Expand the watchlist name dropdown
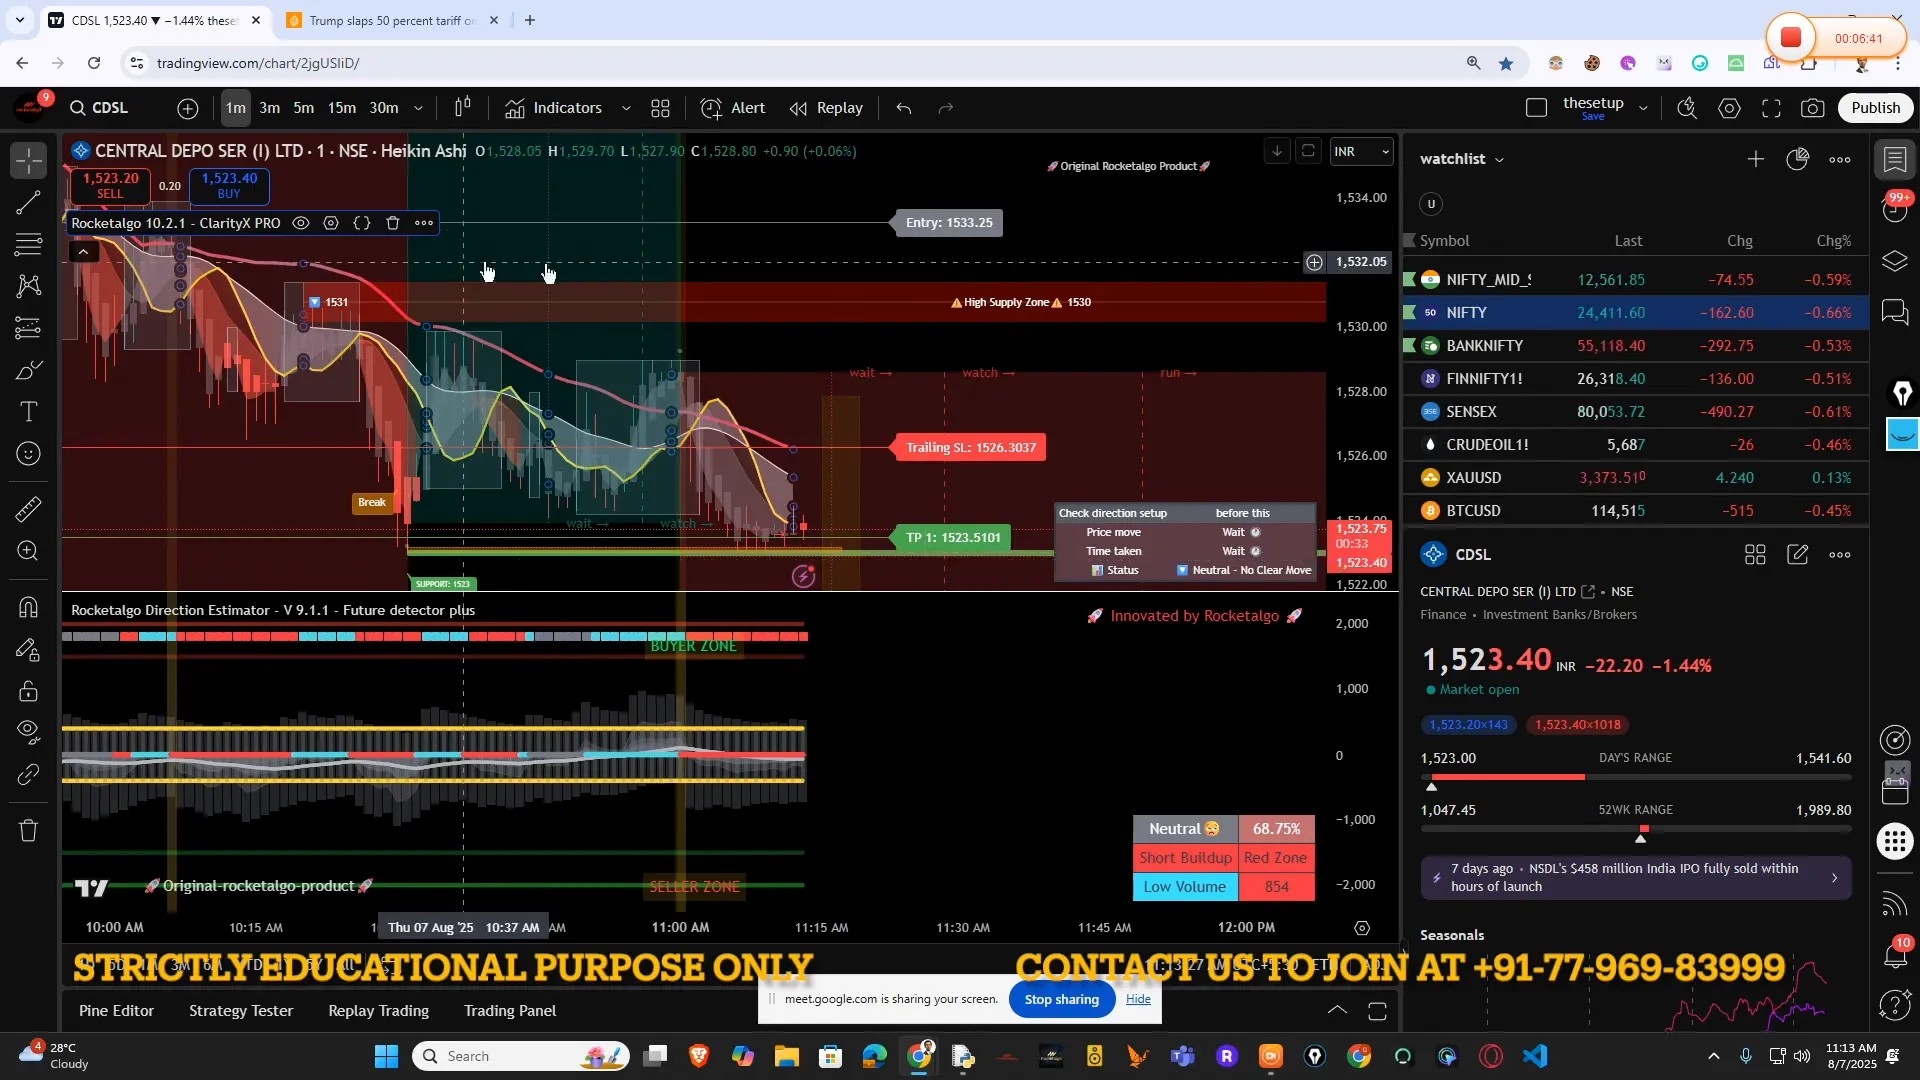This screenshot has height=1080, width=1920. 1462,159
